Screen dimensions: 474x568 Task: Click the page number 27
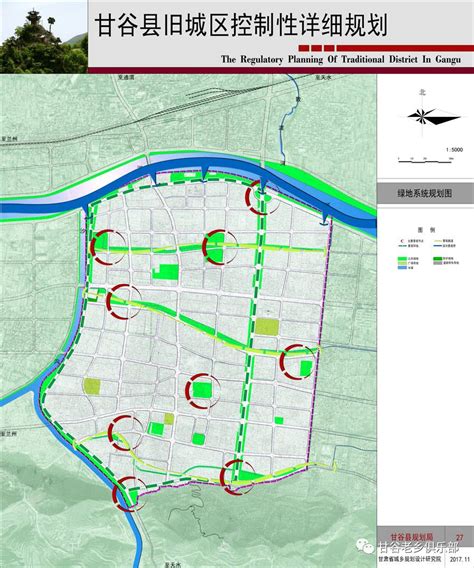[460, 537]
